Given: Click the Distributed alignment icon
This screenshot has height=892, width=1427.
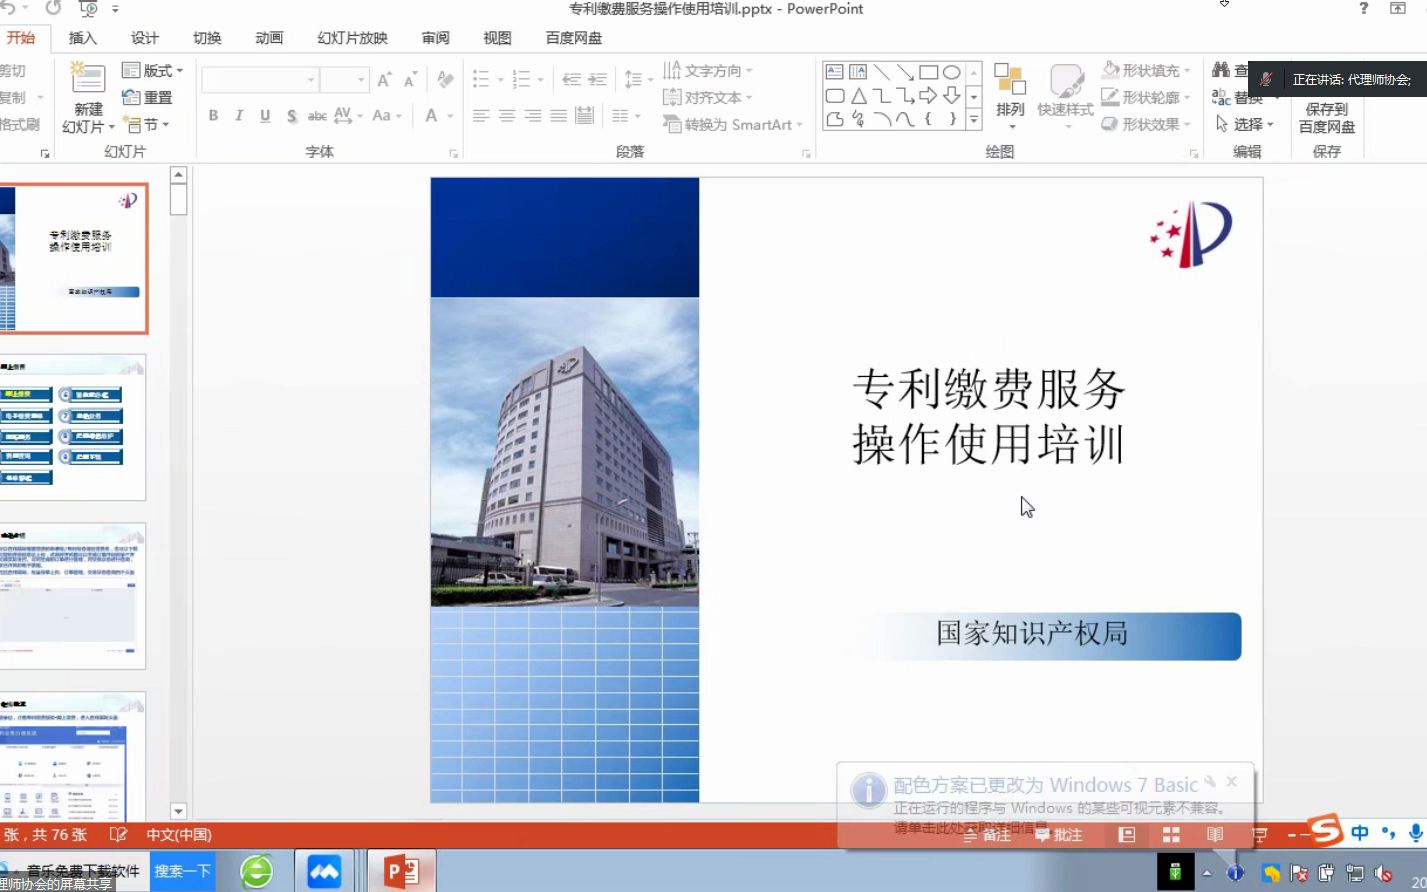Looking at the screenshot, I should 585,116.
